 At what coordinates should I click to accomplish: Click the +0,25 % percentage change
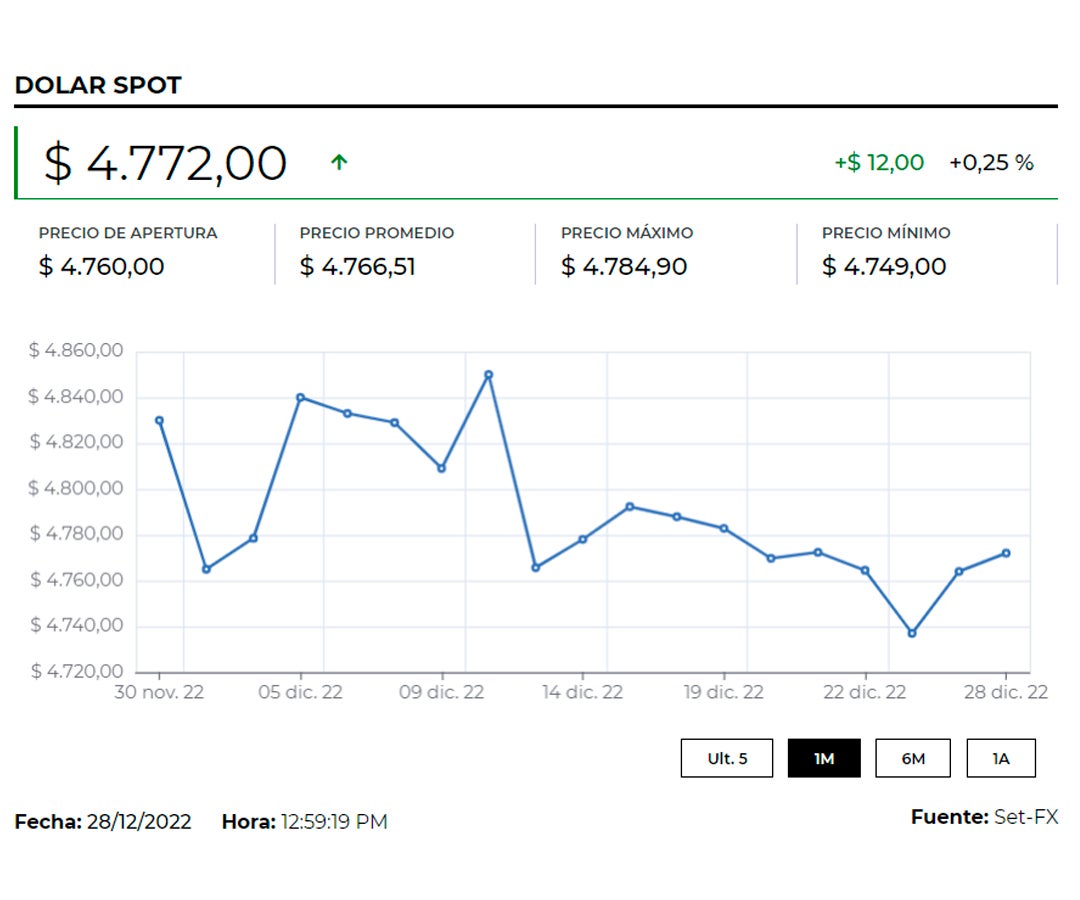point(991,163)
